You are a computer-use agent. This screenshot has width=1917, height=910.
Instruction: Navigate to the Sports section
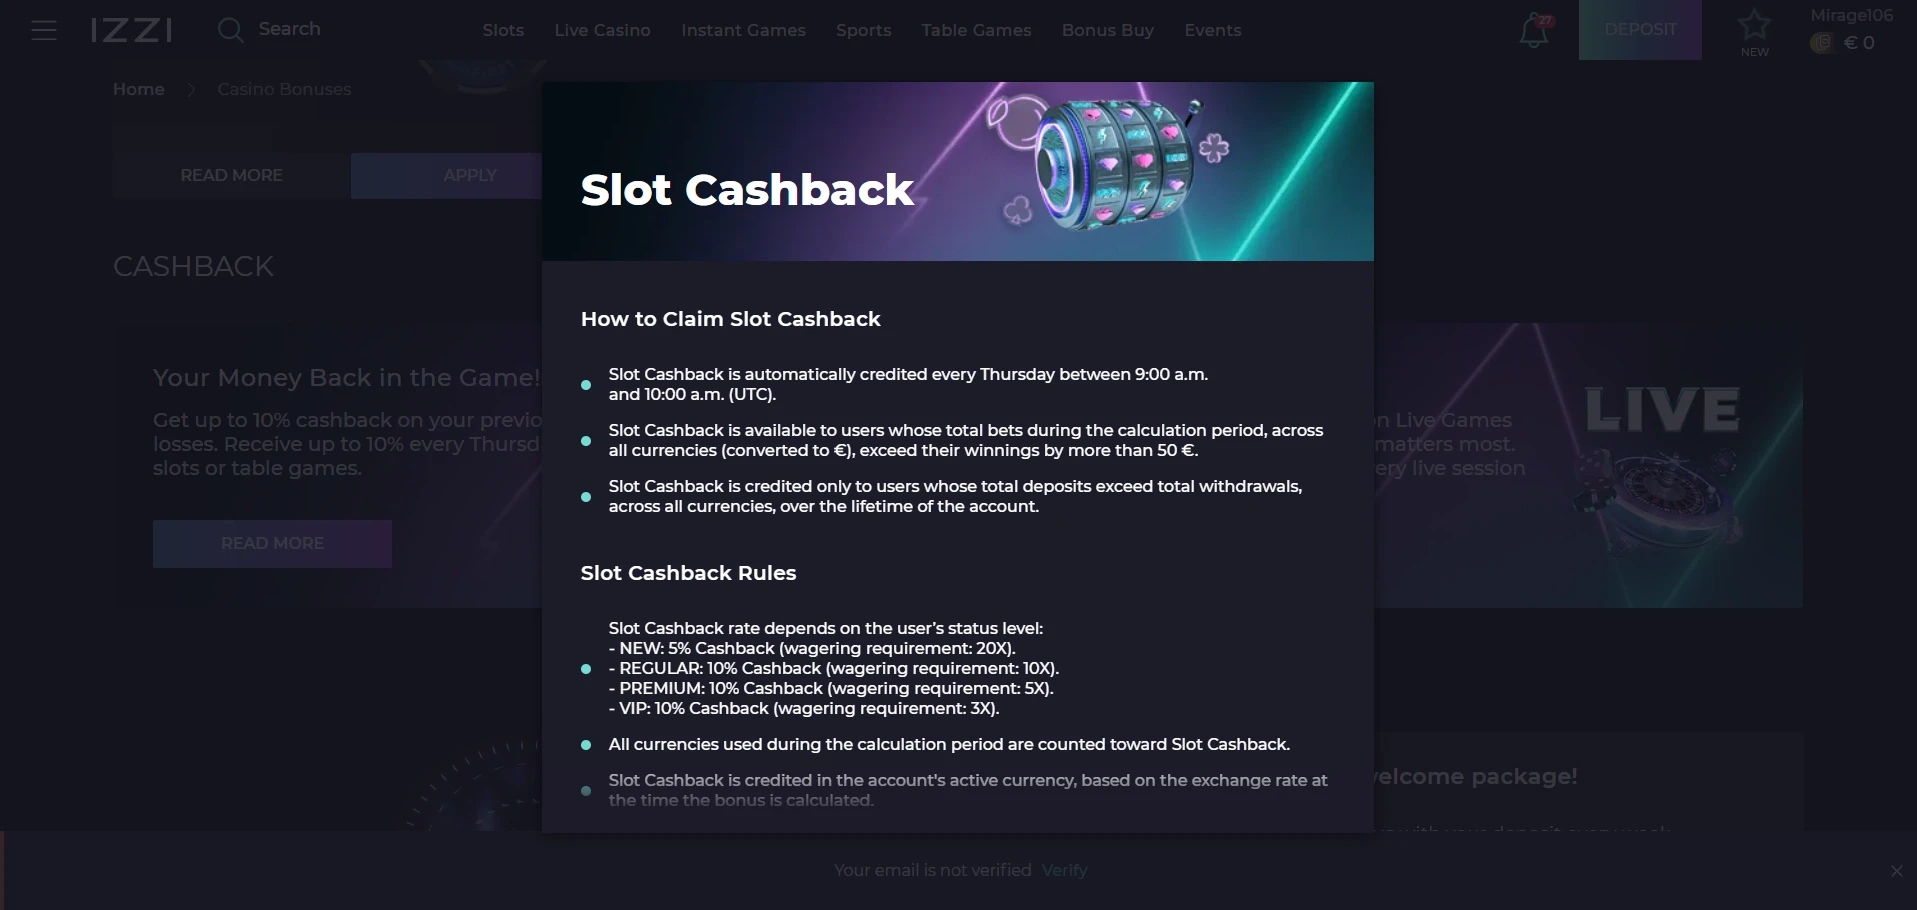pos(863,30)
